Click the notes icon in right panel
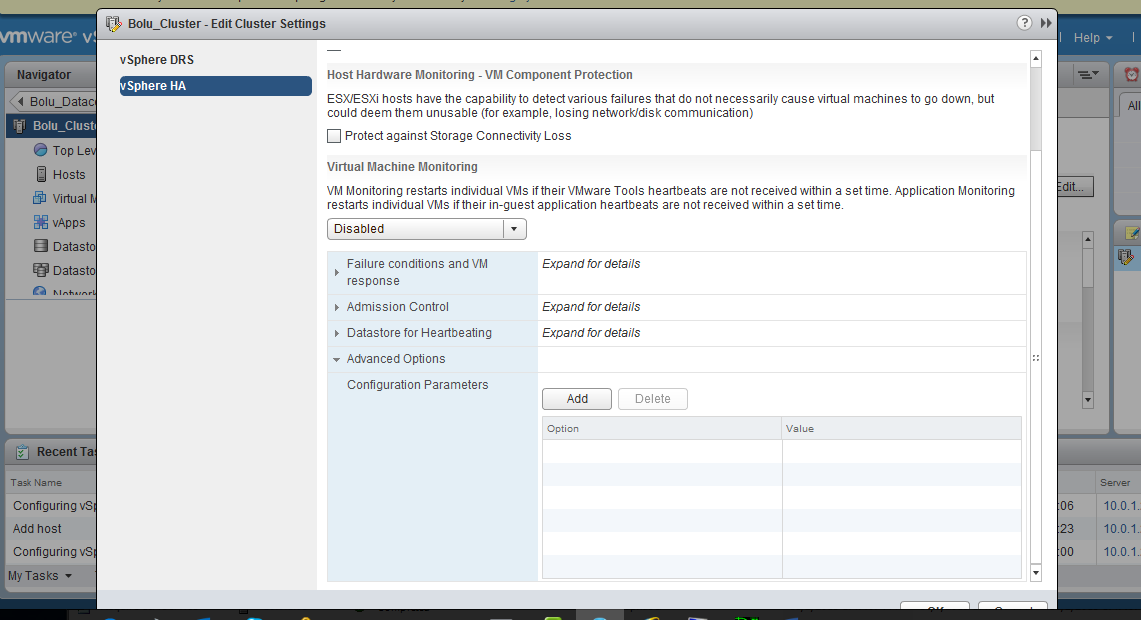The image size is (1141, 620). (1132, 233)
